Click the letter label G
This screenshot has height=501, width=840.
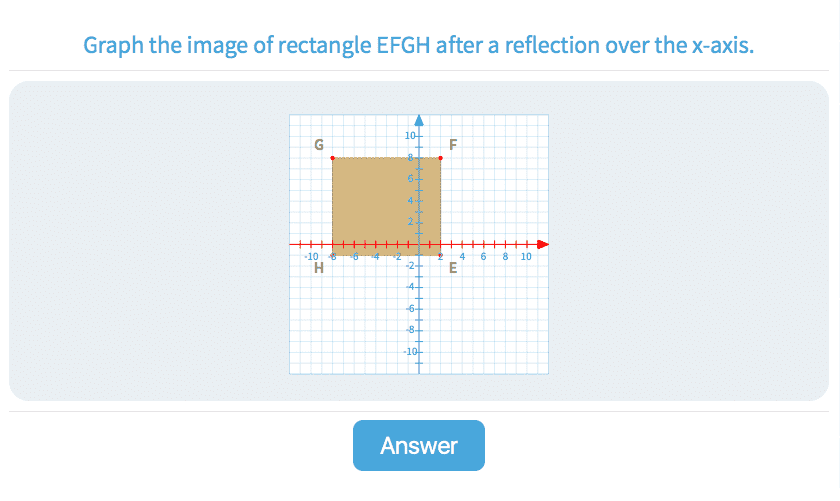click(319, 144)
